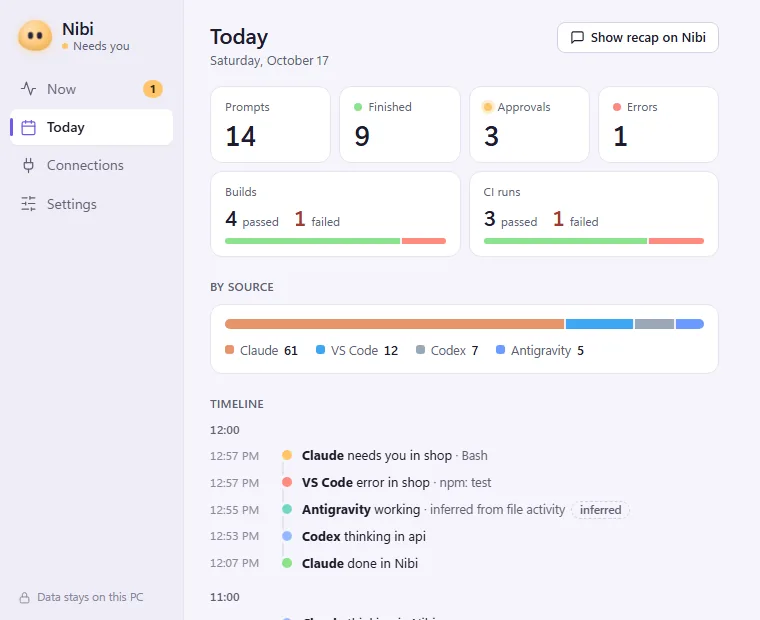Click the green passed segment of CI runs bar
760x620 pixels.
[565, 241]
